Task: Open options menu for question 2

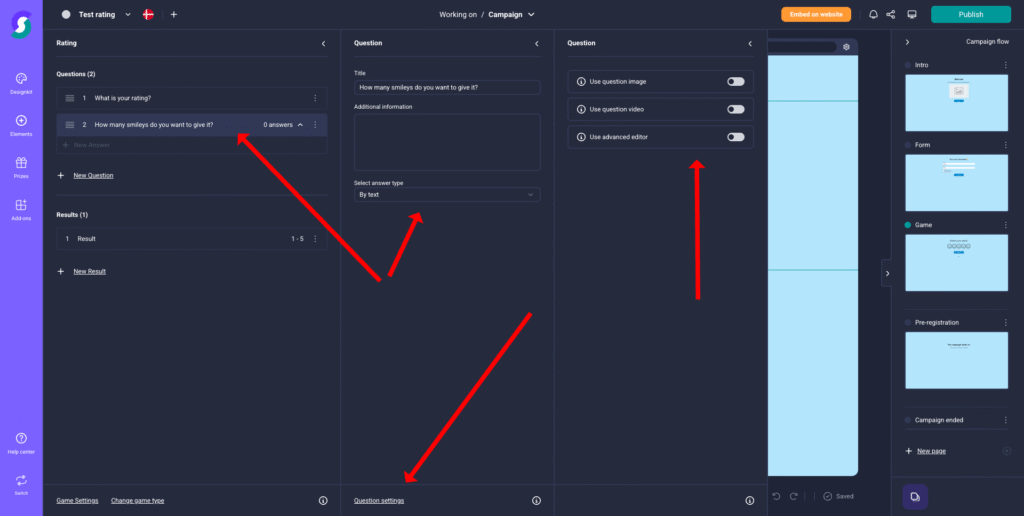Action: point(315,125)
